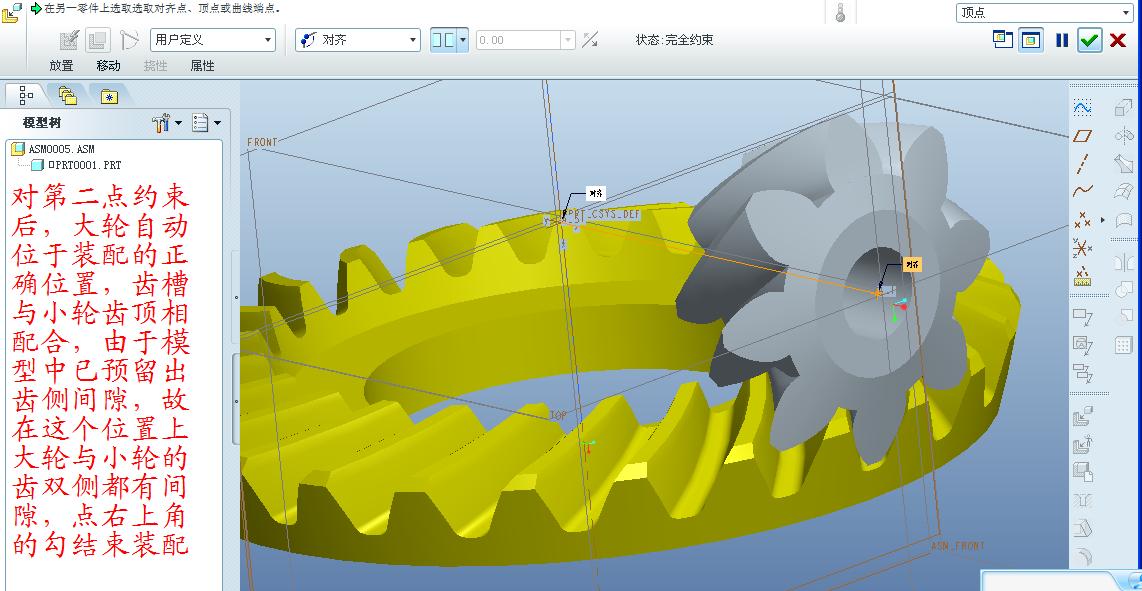1142x591 pixels.
Task: Select ASM0005.ASM in the model tree
Action: coord(55,149)
